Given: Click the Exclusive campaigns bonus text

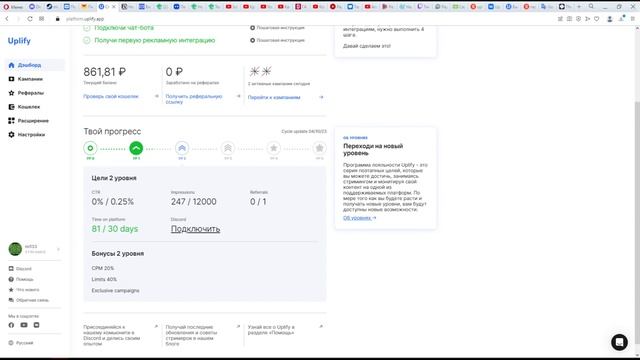Looking at the screenshot, I should (116, 291).
